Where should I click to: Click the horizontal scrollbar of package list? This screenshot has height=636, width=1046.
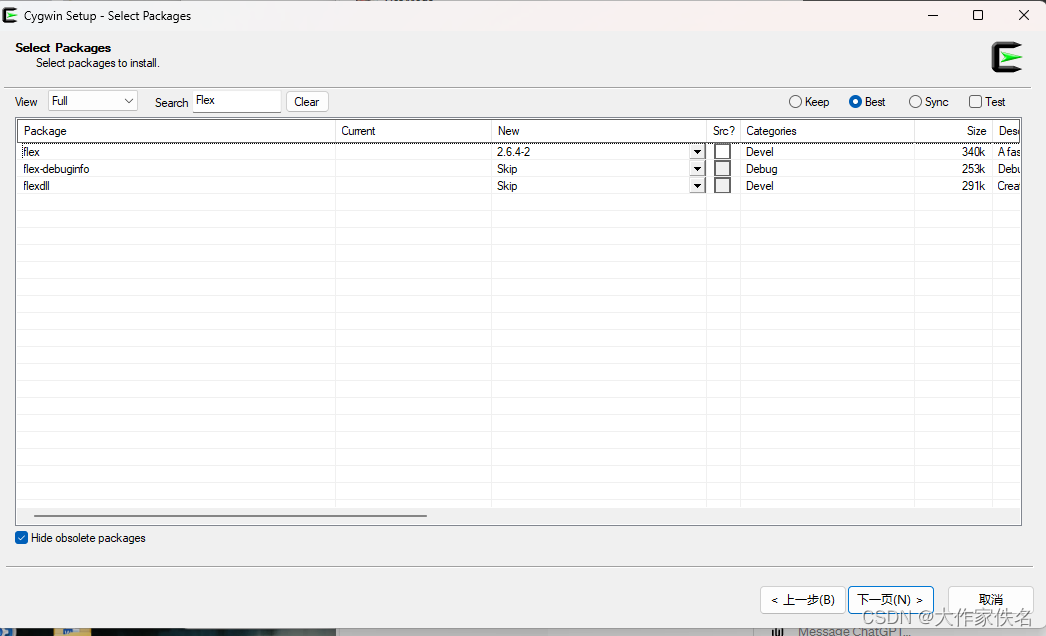[x=230, y=516]
